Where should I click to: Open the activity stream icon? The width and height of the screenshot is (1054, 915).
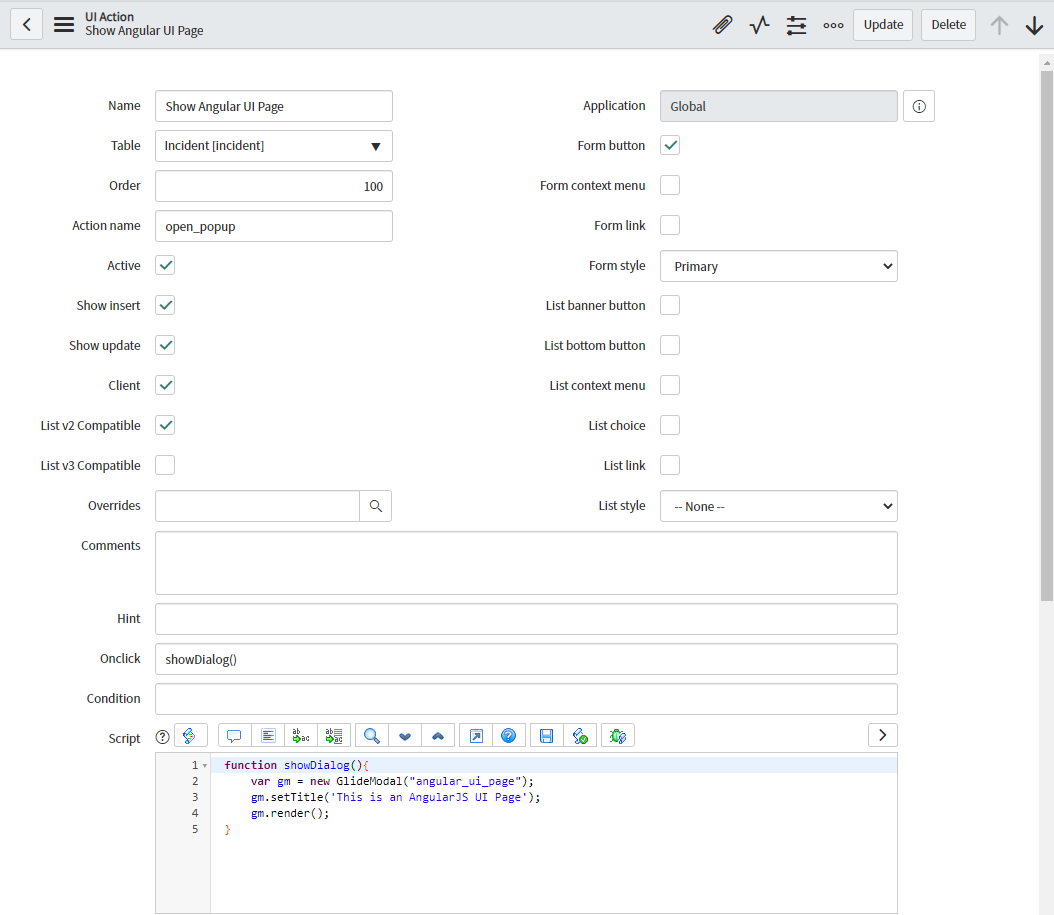[x=758, y=24]
